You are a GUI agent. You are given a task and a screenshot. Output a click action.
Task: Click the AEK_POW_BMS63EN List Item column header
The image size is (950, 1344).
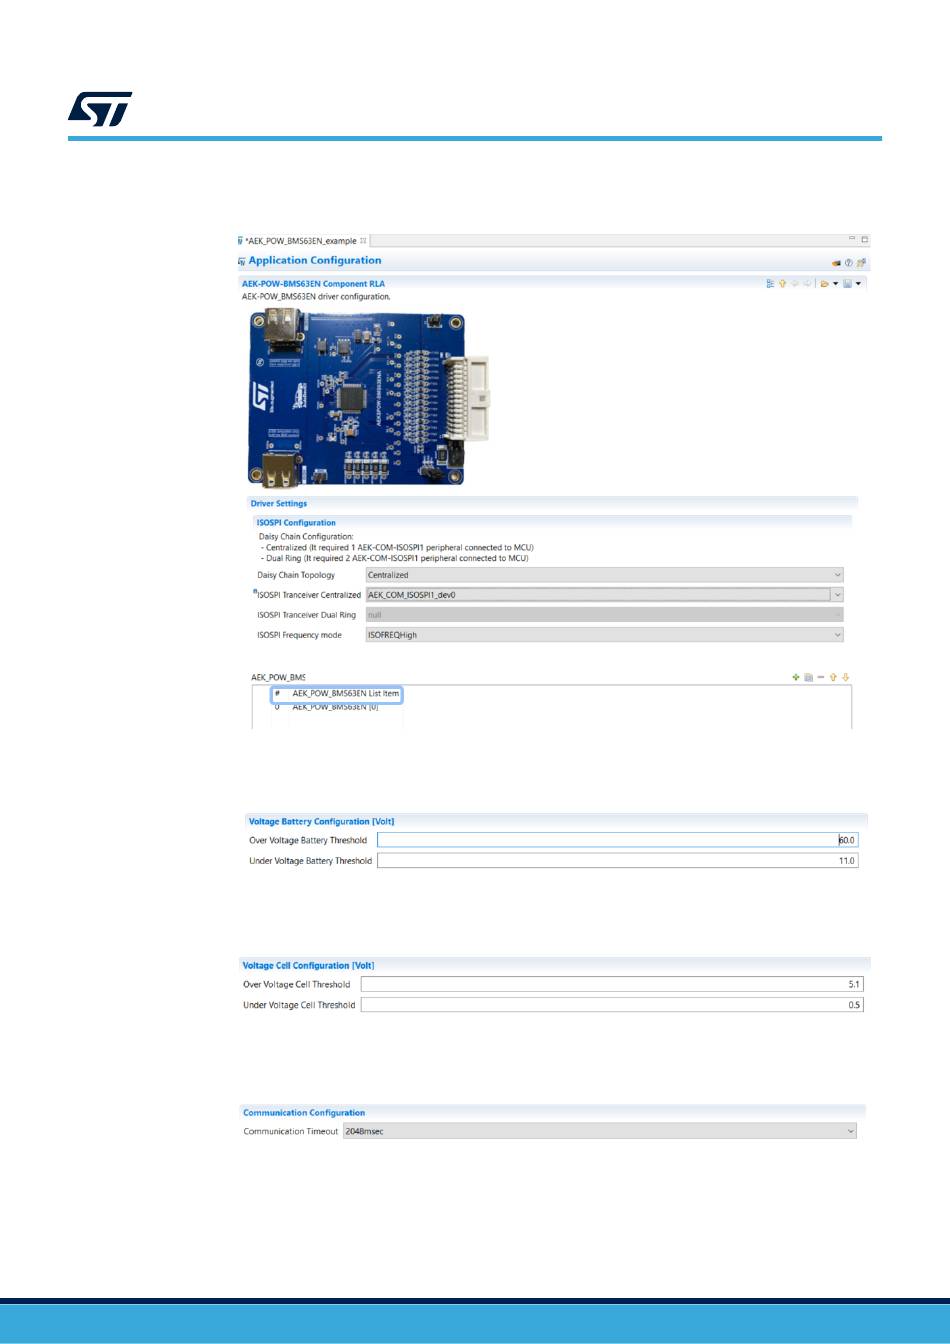[346, 693]
